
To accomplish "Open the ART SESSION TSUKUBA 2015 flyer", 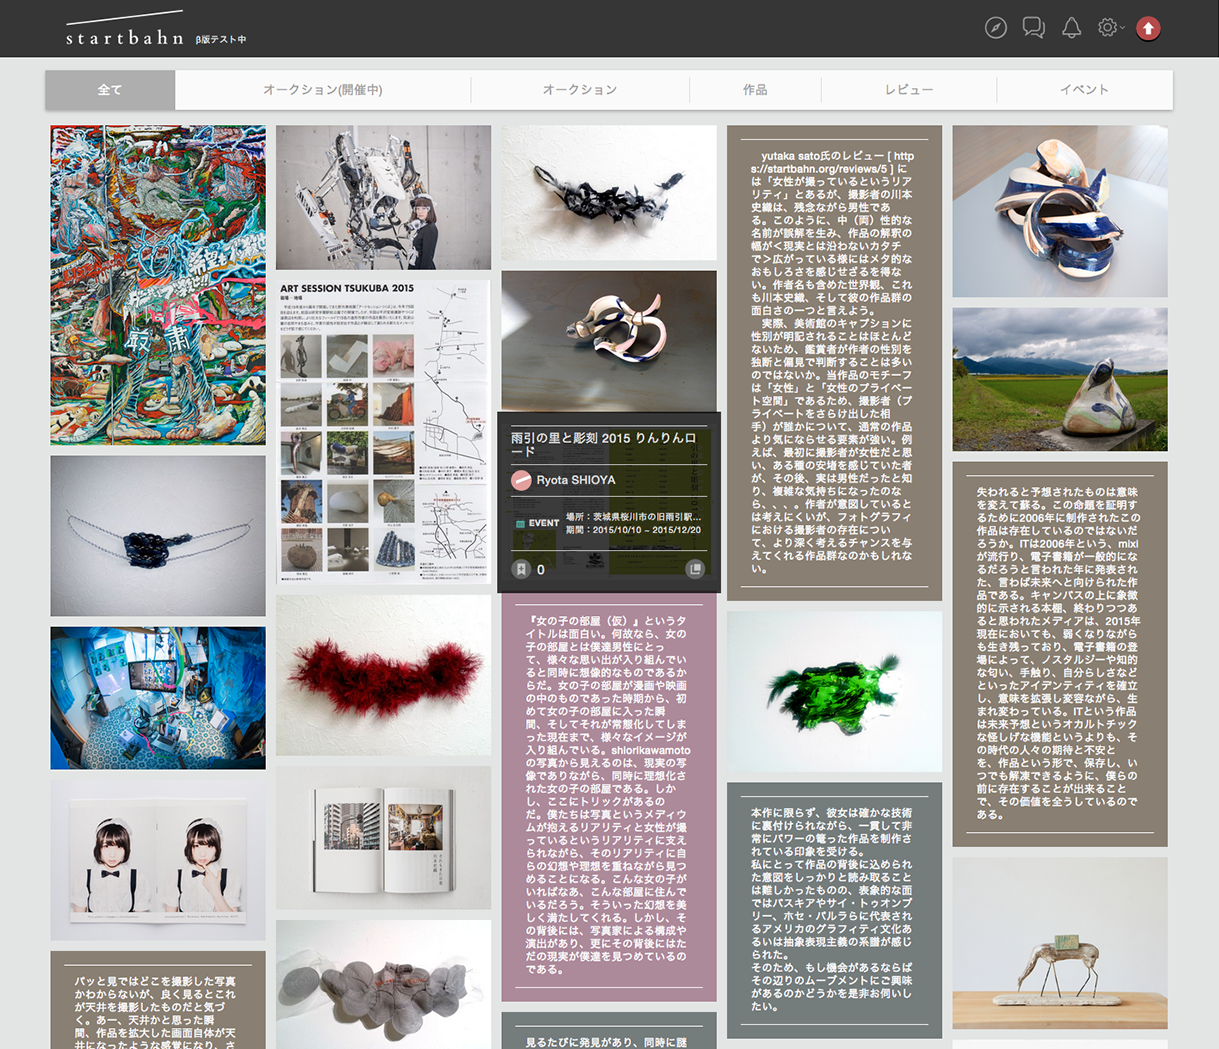I will [x=383, y=432].
